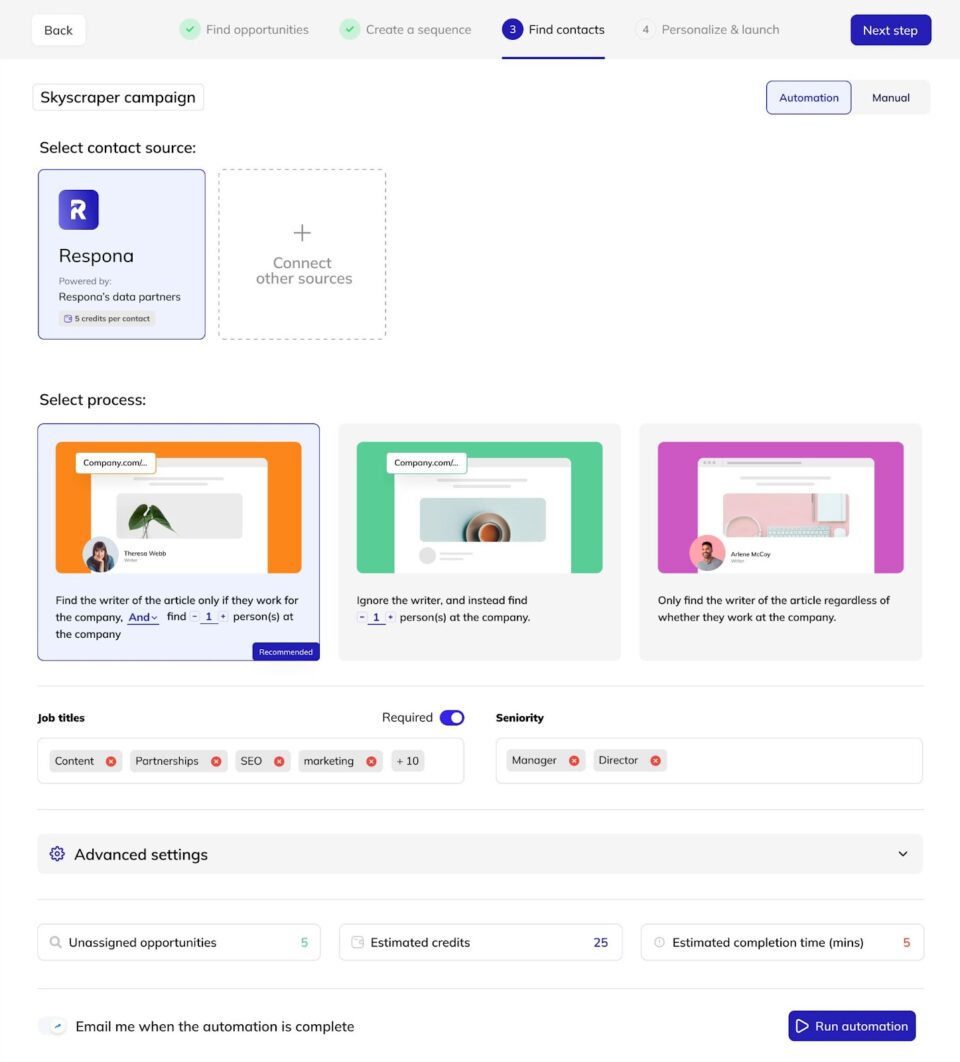Expand the Advanced settings section
The image size is (960, 1062).
pyautogui.click(x=903, y=854)
